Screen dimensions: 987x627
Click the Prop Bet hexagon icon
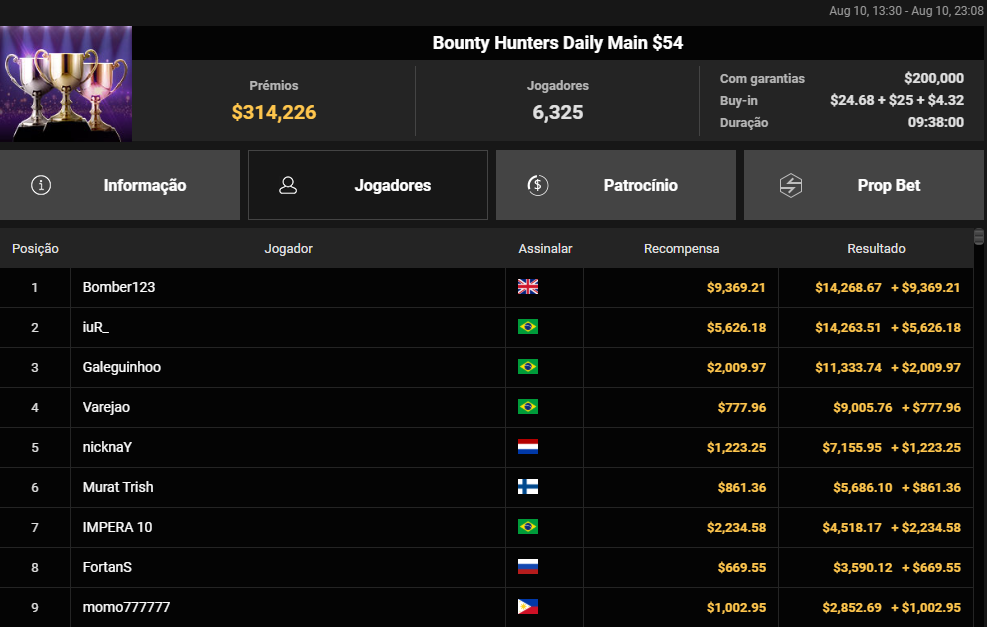[791, 185]
